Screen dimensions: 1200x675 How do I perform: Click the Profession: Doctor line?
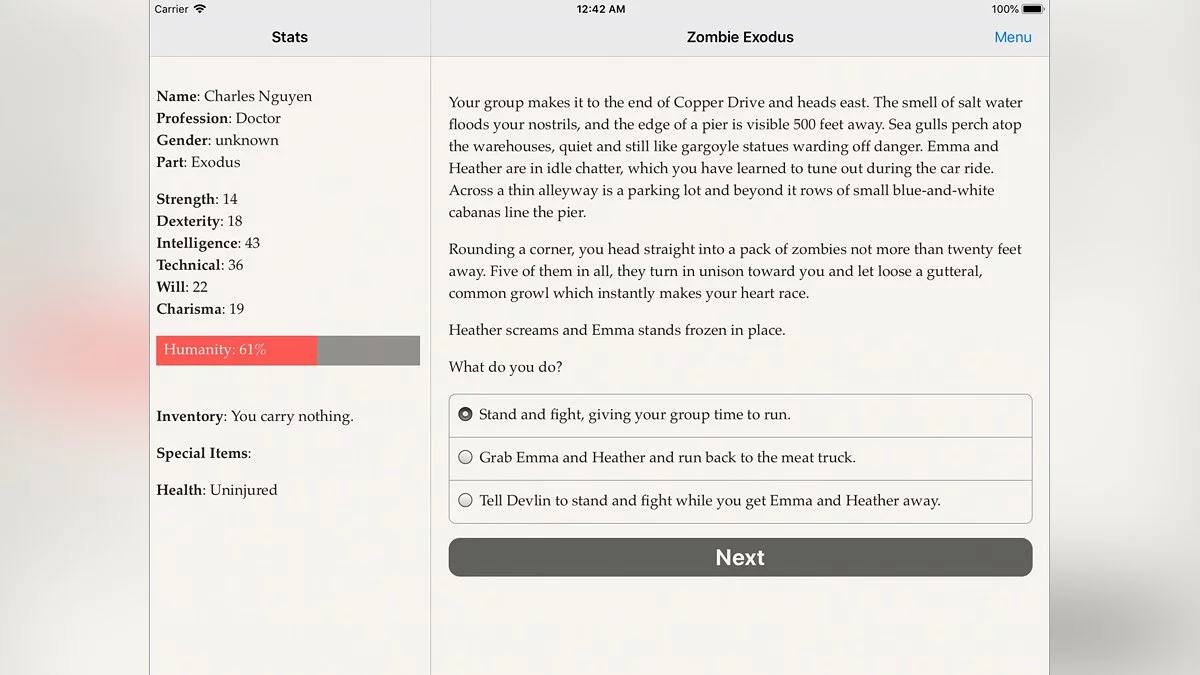point(219,119)
